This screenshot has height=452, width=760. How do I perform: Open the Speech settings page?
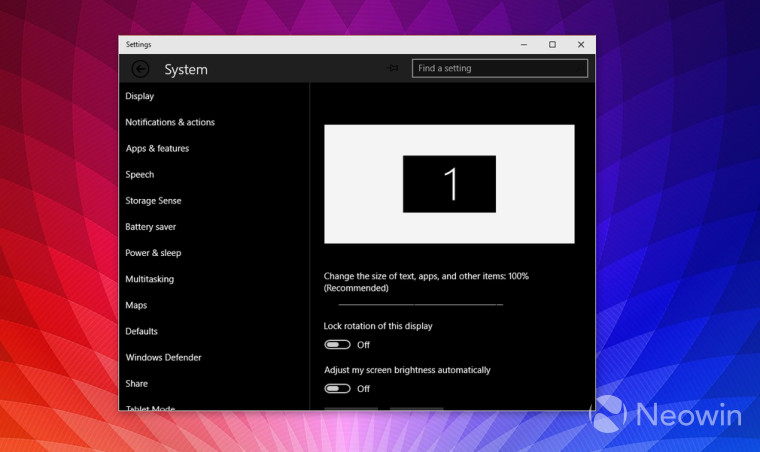click(x=140, y=174)
